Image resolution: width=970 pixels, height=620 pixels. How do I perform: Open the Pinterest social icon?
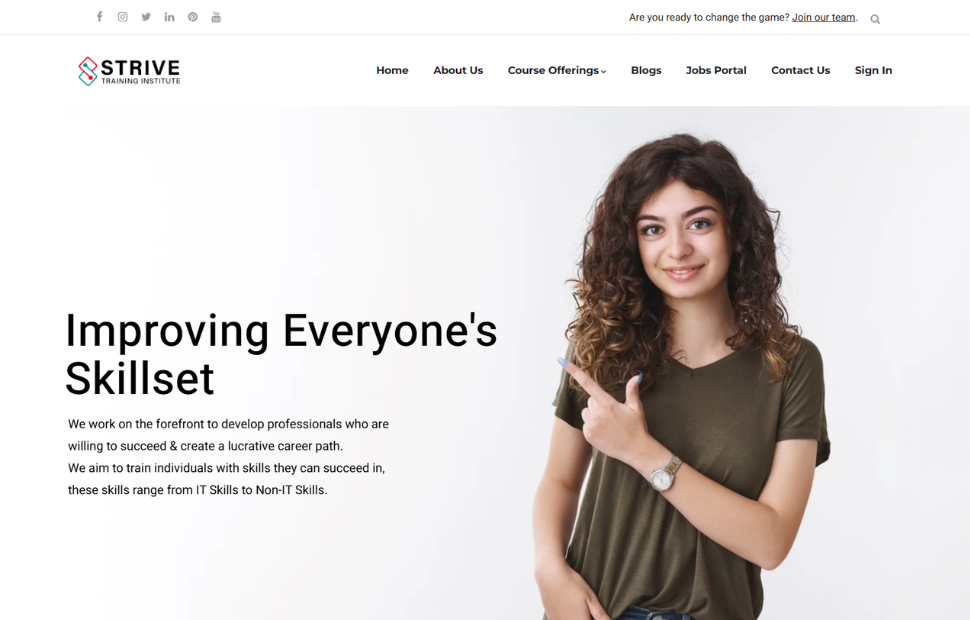193,17
